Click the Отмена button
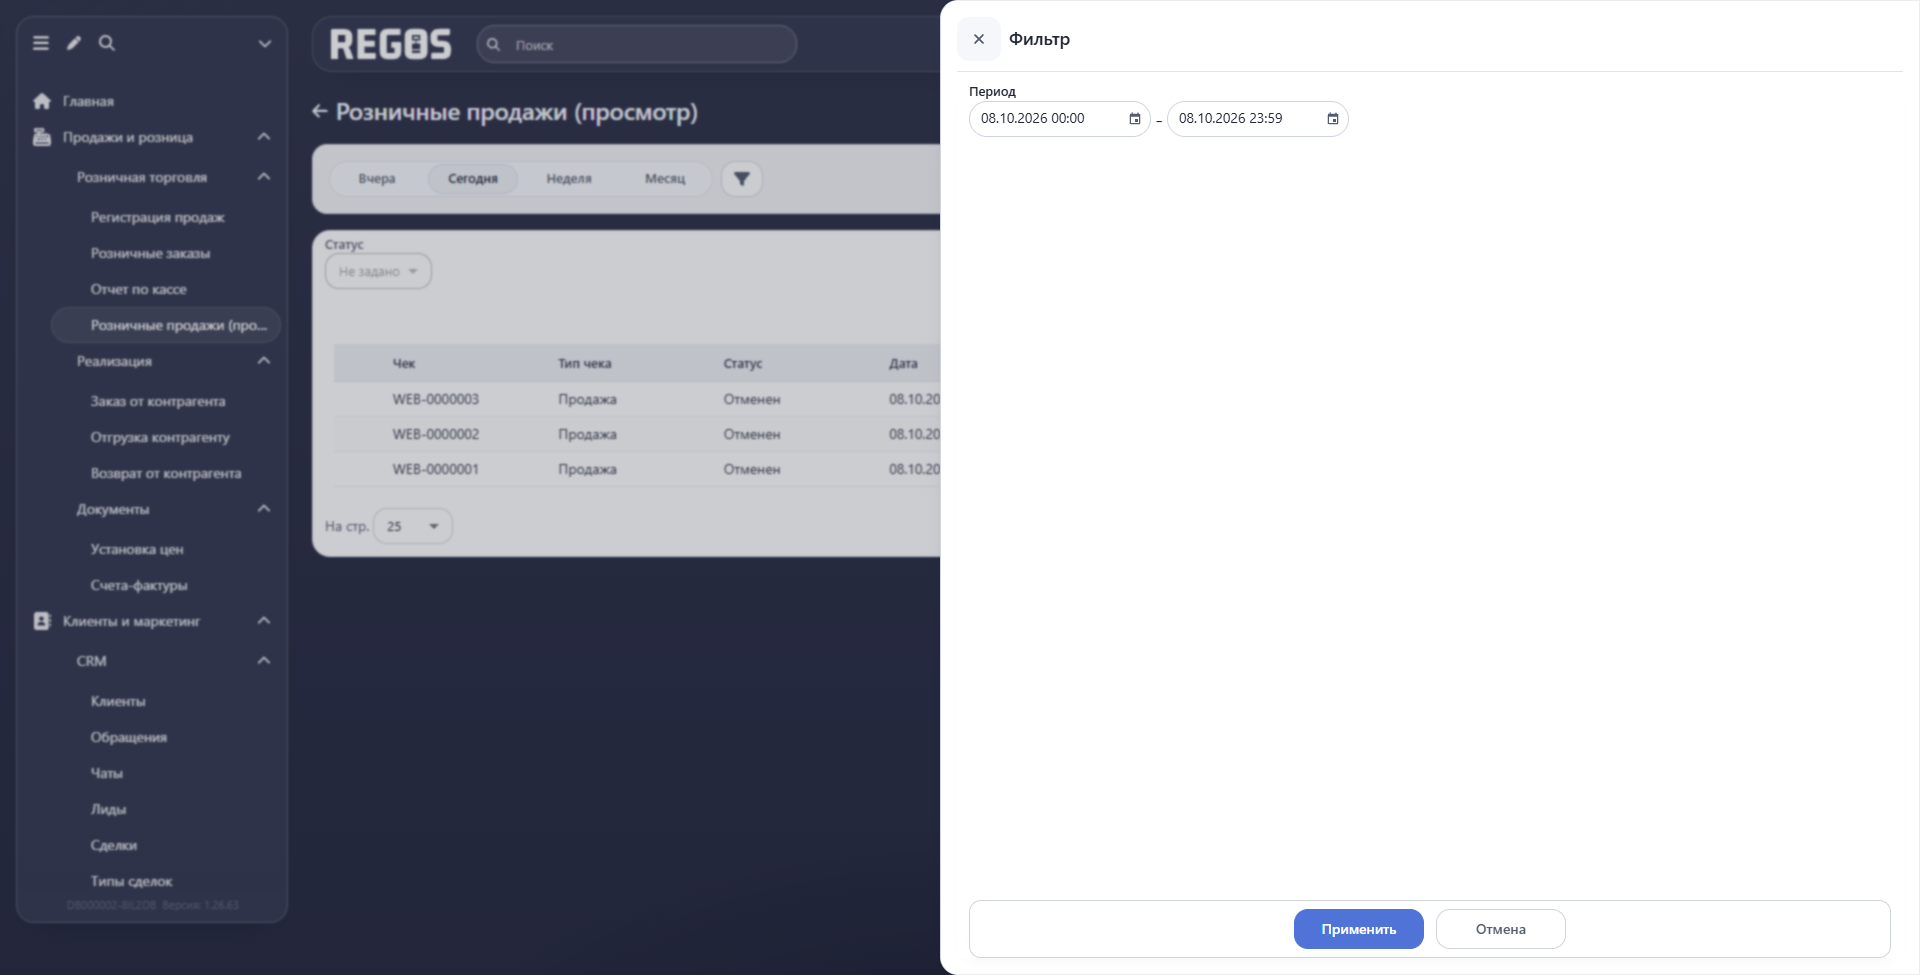 click(1500, 929)
